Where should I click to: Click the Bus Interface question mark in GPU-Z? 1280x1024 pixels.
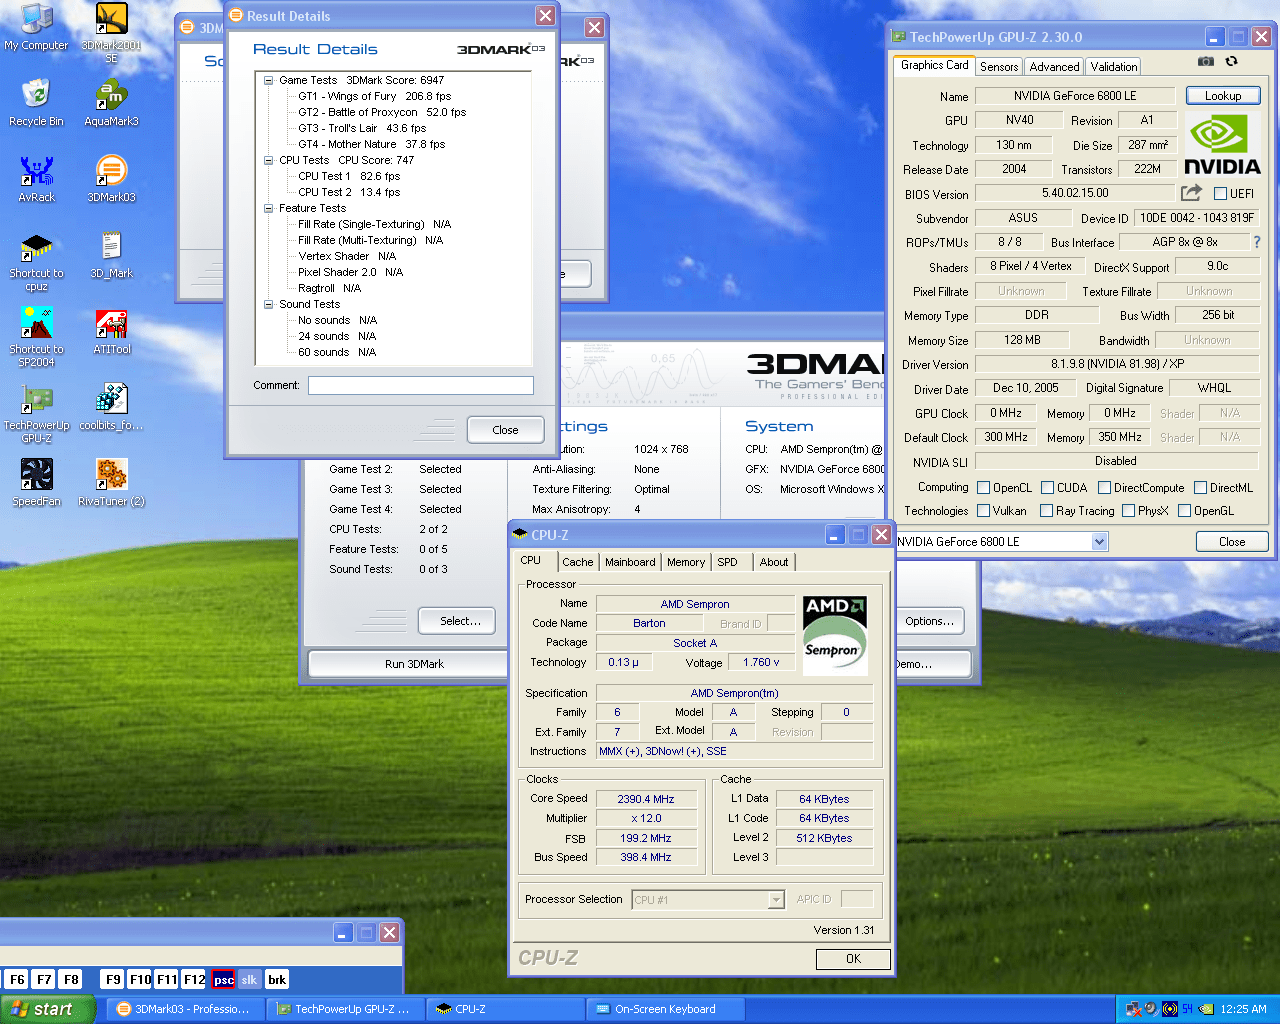click(1257, 242)
